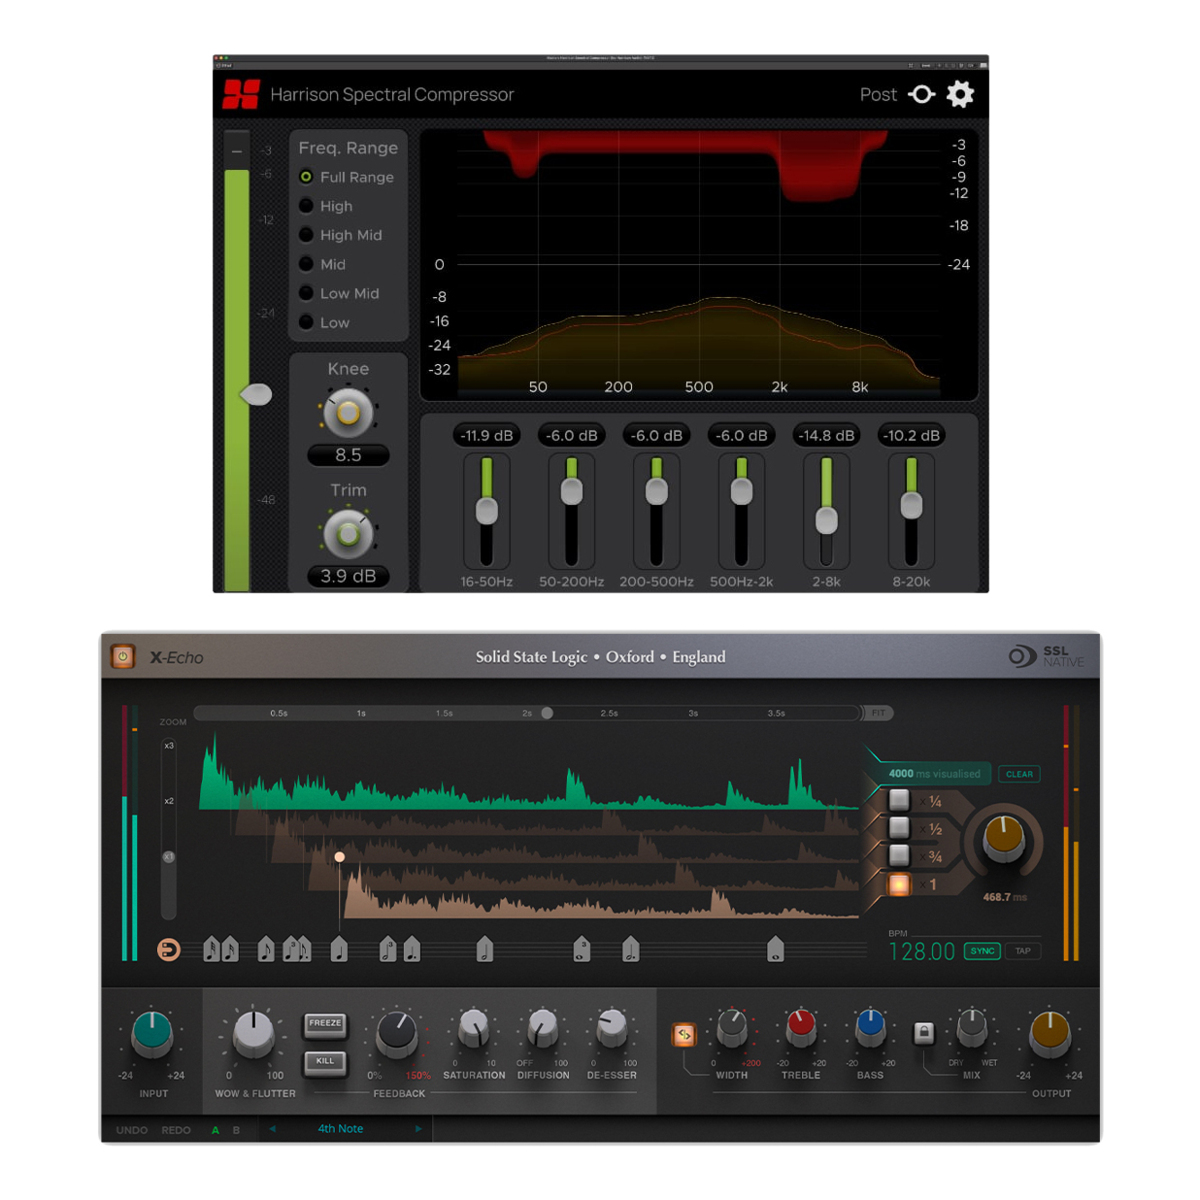
Task: Select the Mid frequency range
Action: click(323, 264)
